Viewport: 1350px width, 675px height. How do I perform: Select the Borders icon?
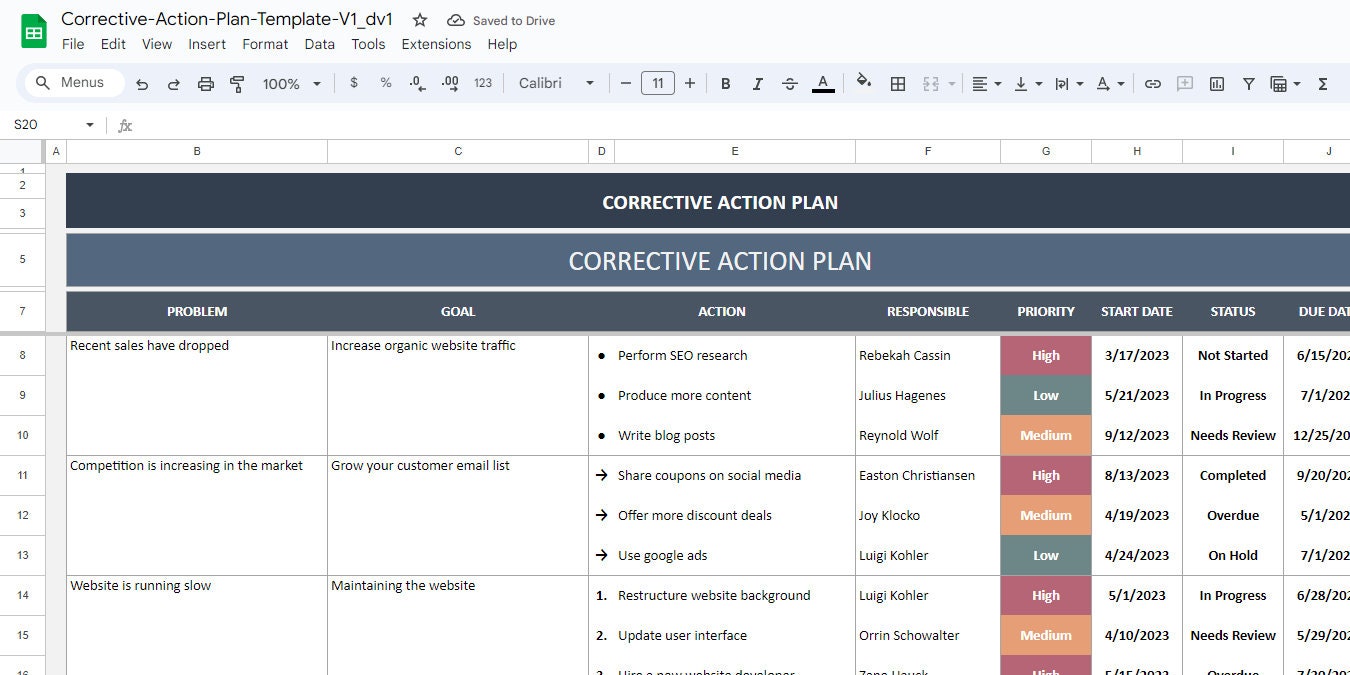point(898,83)
